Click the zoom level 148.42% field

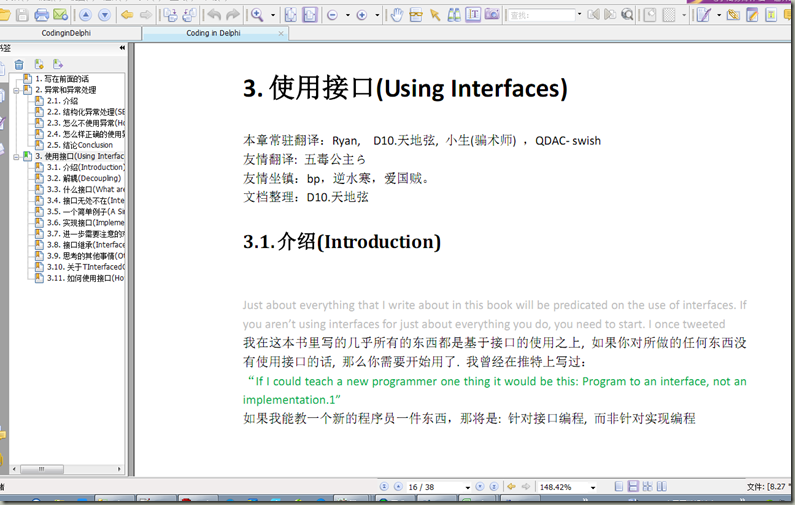click(x=562, y=487)
